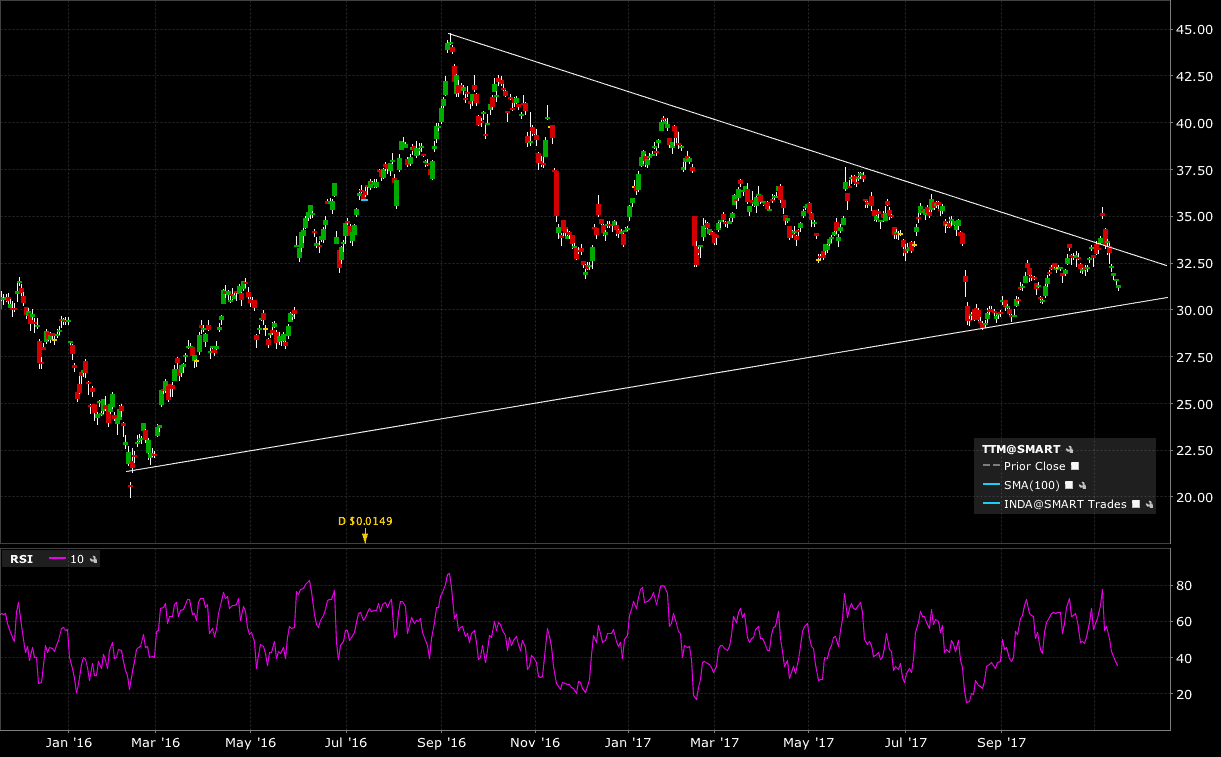Click the Prior Close legend label
Viewport: 1221px width, 757px height.
coord(1035,466)
